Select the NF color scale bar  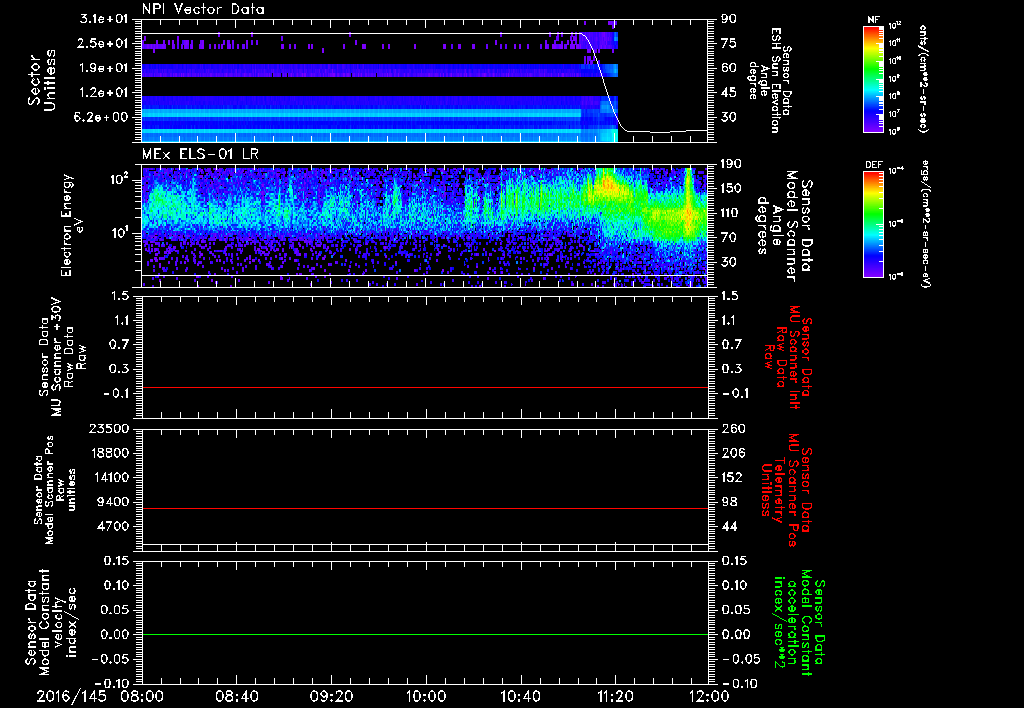click(x=871, y=80)
